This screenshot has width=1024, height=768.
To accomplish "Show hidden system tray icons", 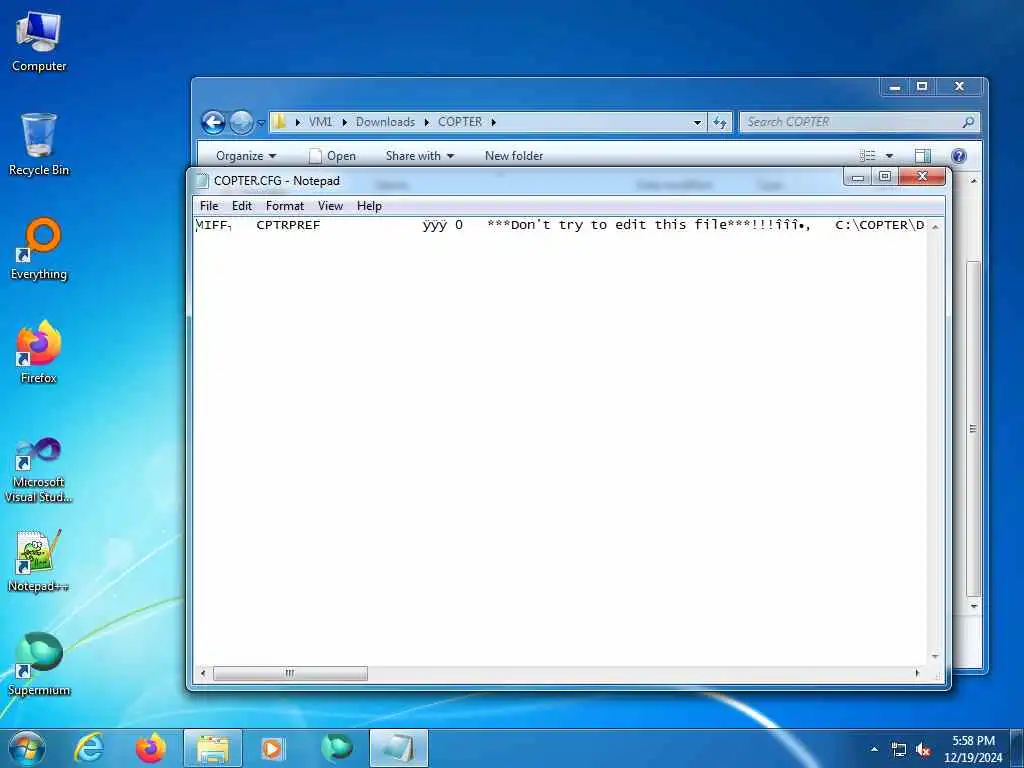I will point(874,749).
